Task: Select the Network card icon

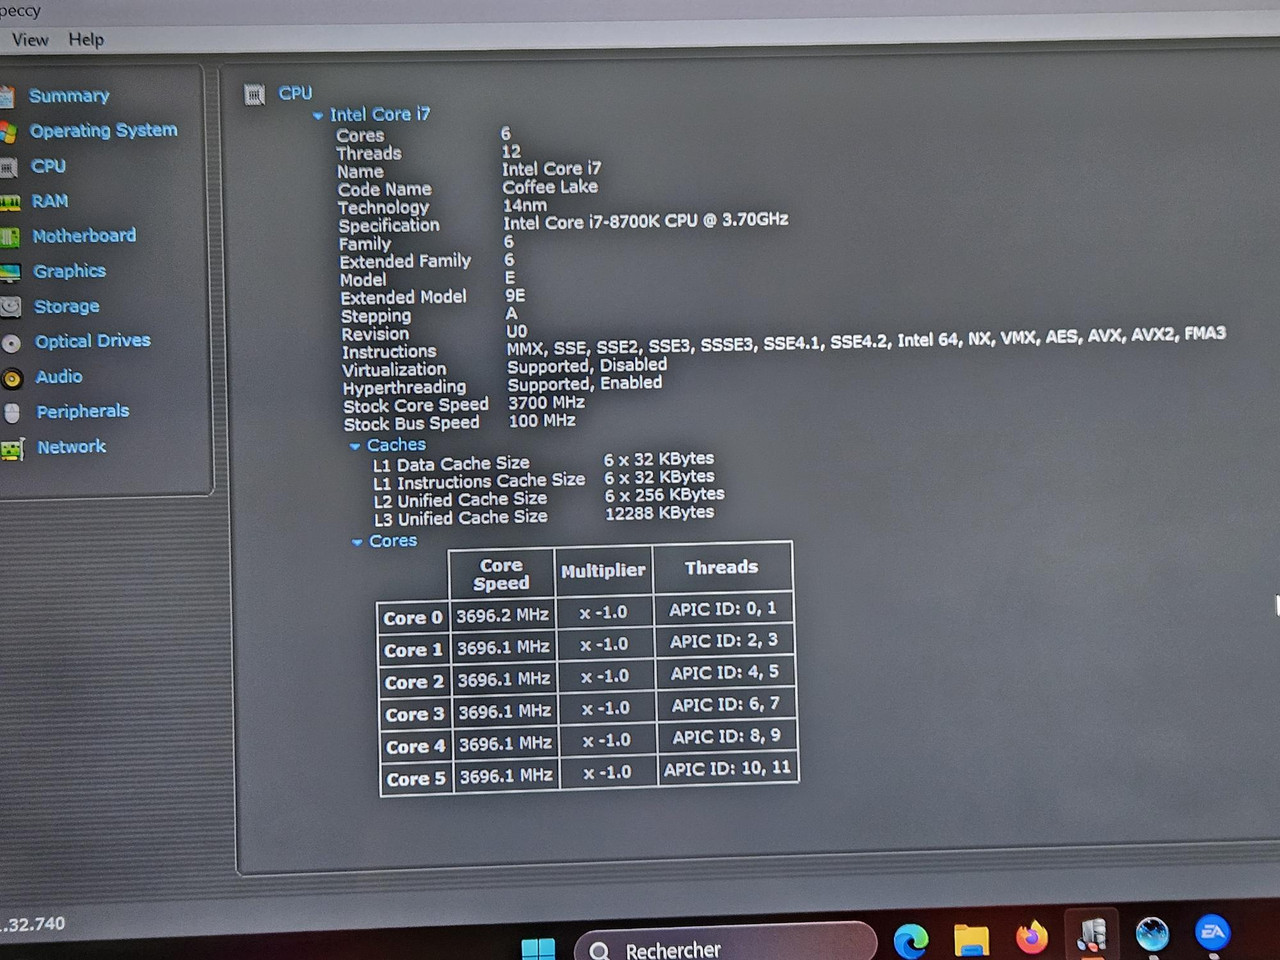Action: [x=13, y=449]
